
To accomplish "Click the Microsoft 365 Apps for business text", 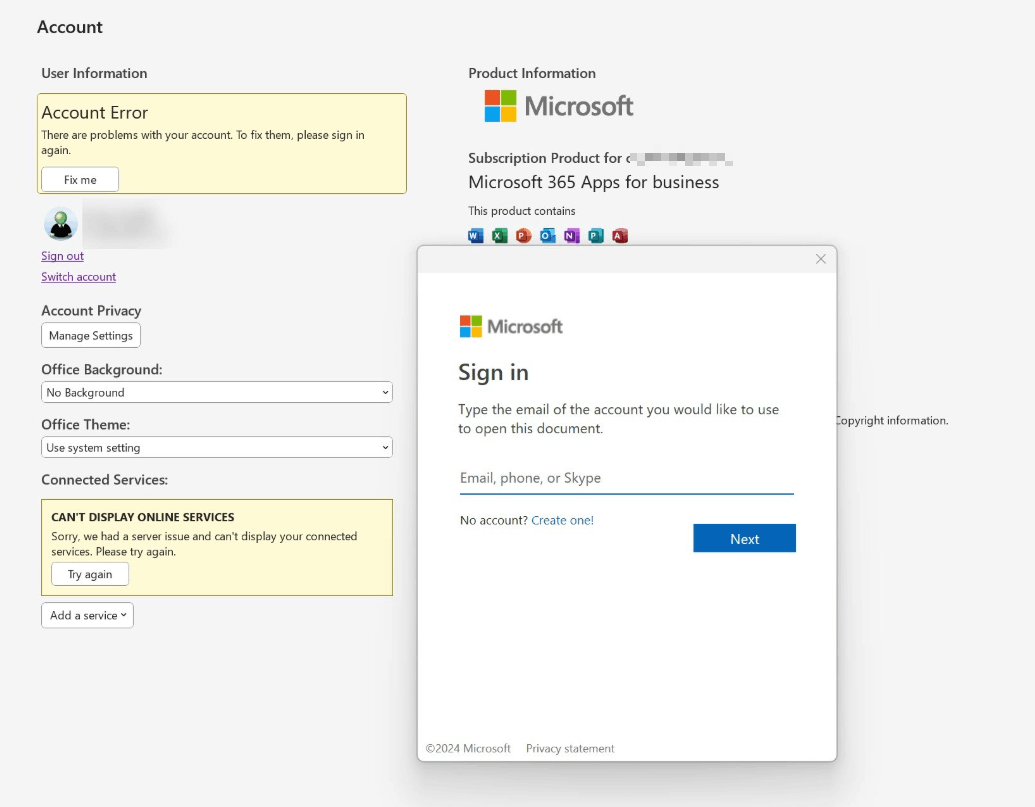I will click(593, 182).
